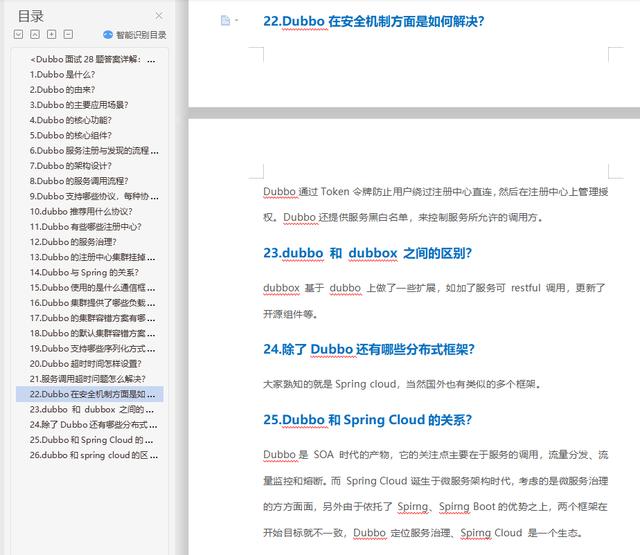Open the page icon beside heading 22
This screenshot has width=640, height=555.
tap(225, 20)
